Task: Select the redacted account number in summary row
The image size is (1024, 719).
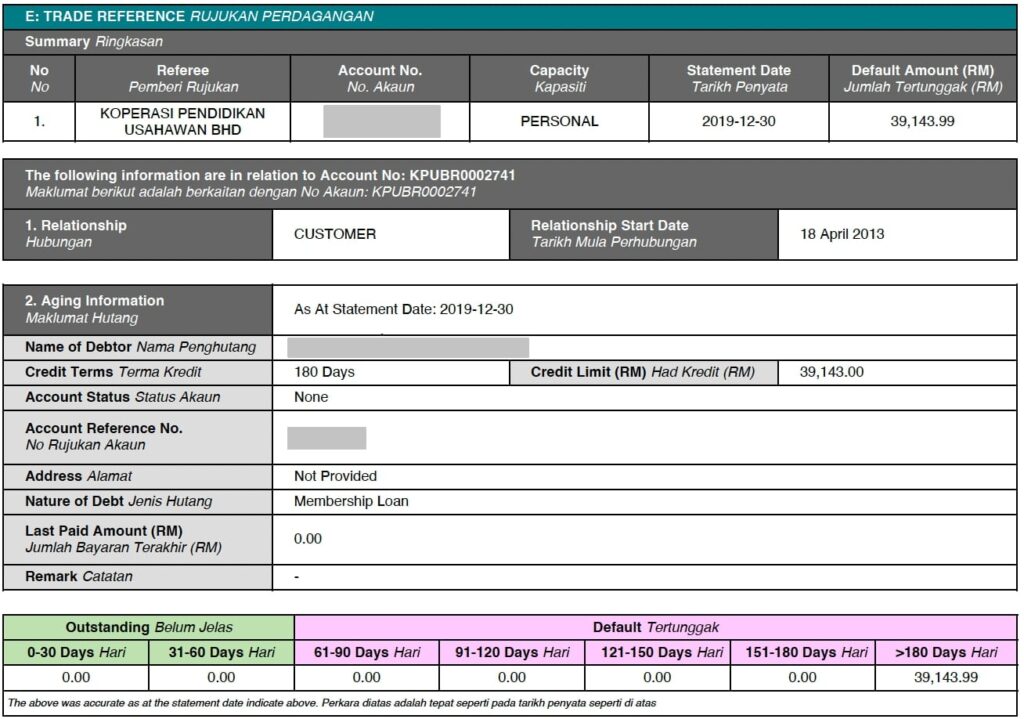Action: click(x=382, y=121)
